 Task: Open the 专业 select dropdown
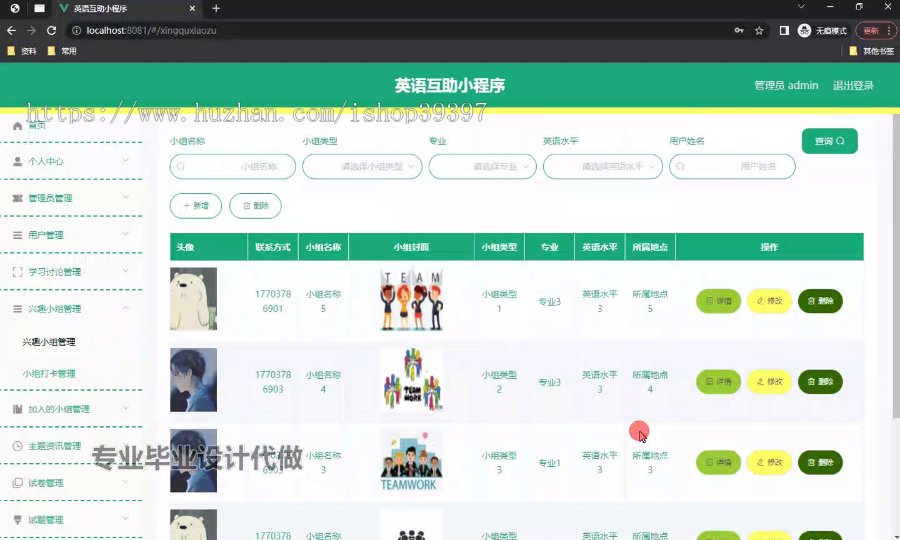coord(483,166)
